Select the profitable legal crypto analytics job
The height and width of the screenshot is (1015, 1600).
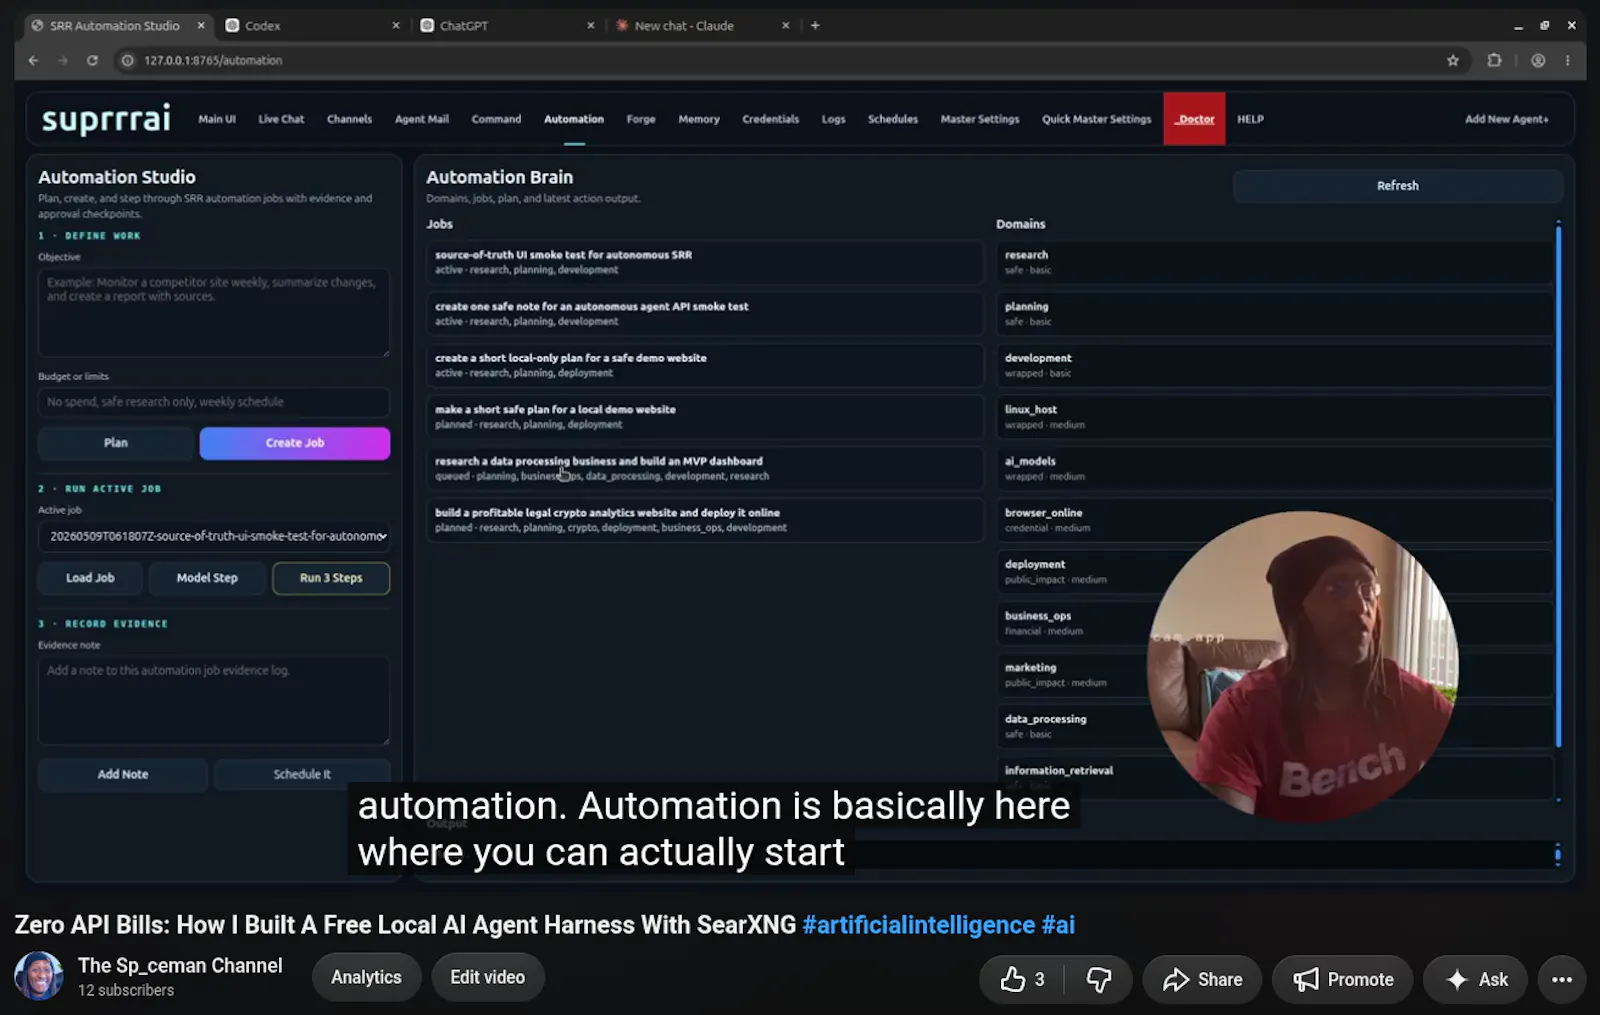click(705, 520)
